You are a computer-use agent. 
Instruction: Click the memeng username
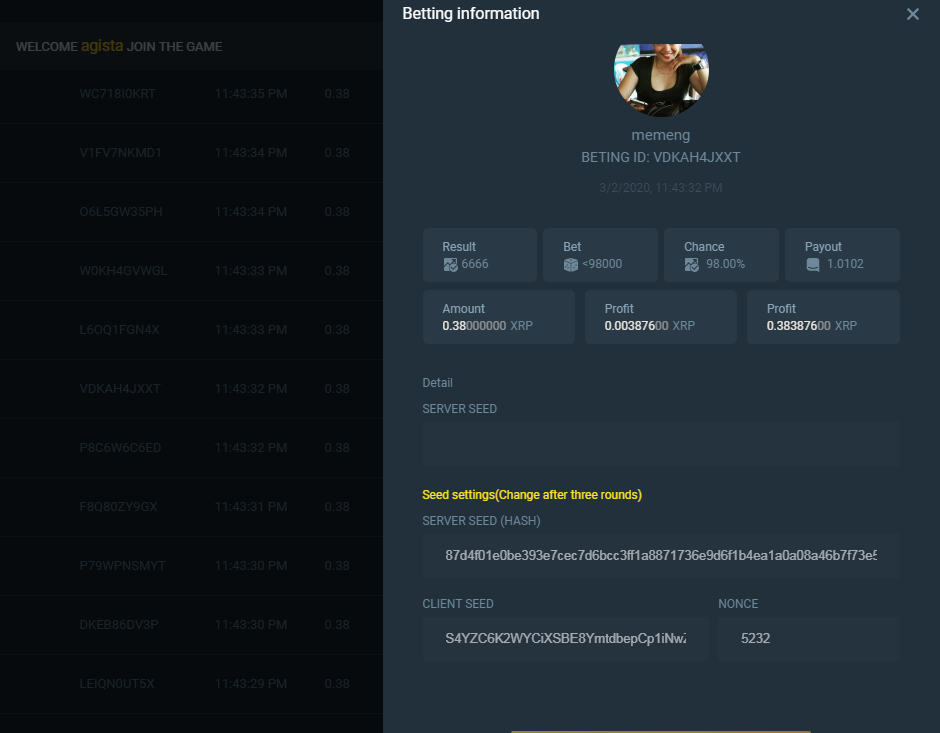pos(660,135)
